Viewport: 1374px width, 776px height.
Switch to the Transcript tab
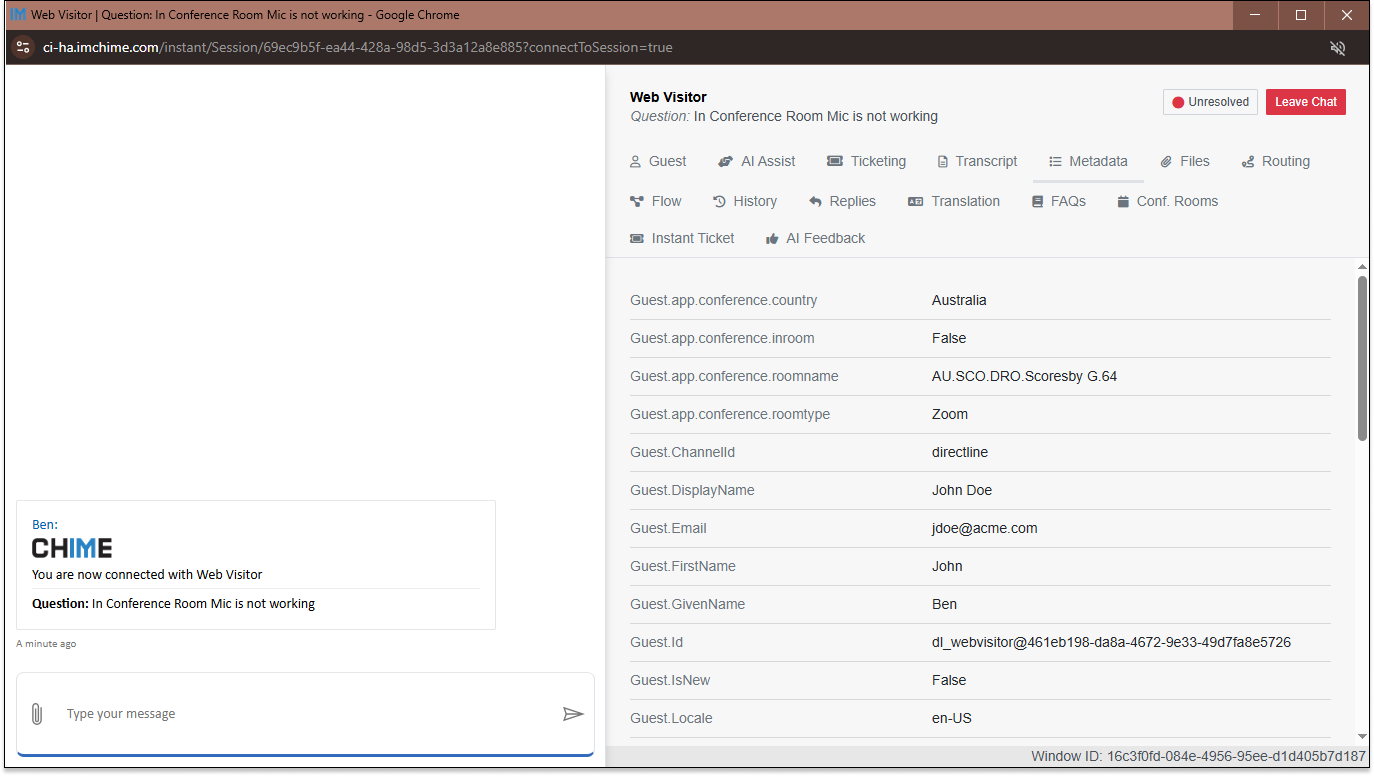tap(976, 161)
